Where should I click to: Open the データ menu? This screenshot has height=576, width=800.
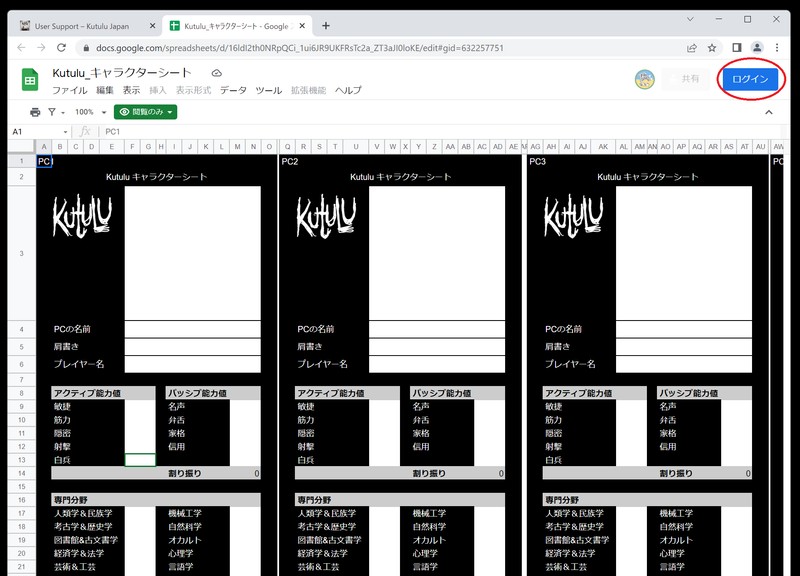click(x=233, y=90)
